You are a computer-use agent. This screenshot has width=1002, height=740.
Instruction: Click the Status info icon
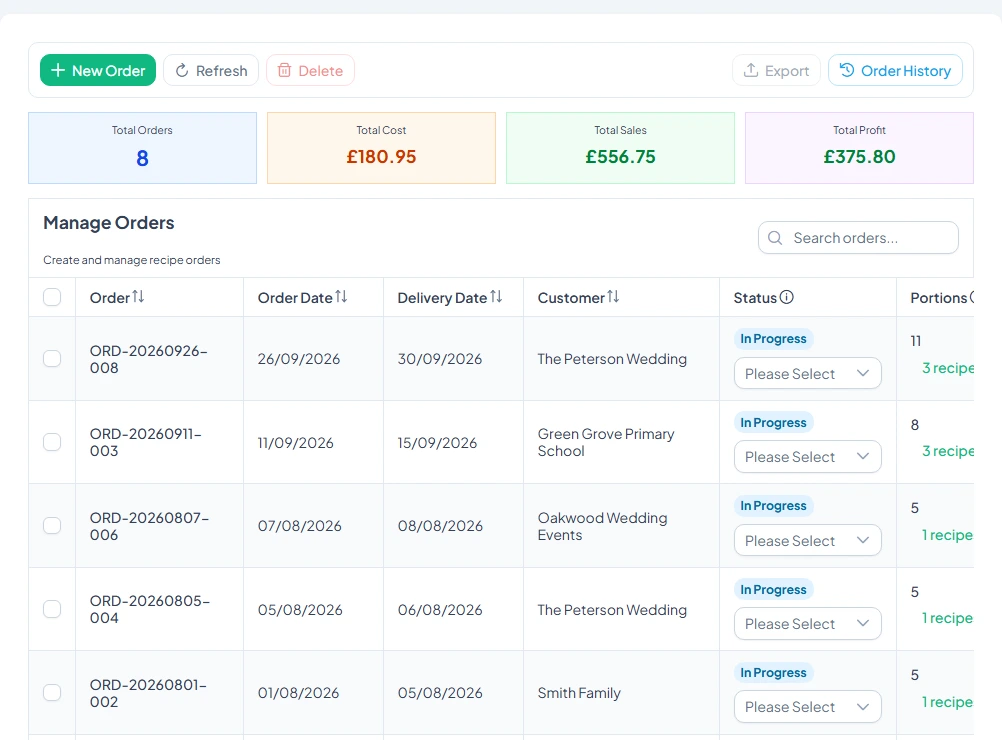787,297
